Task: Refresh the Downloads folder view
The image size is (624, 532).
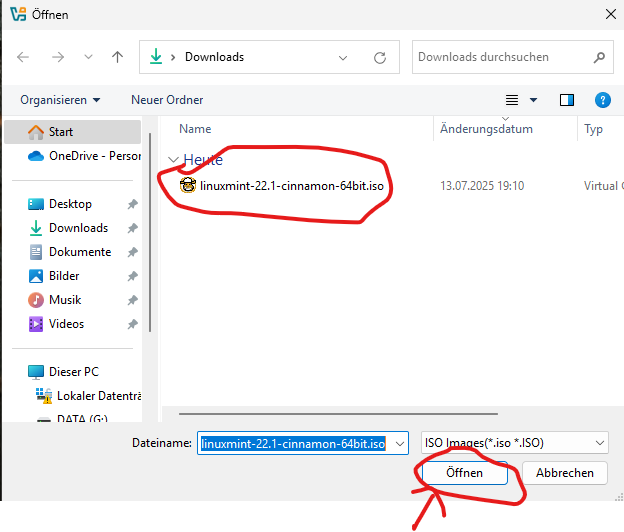Action: (380, 58)
